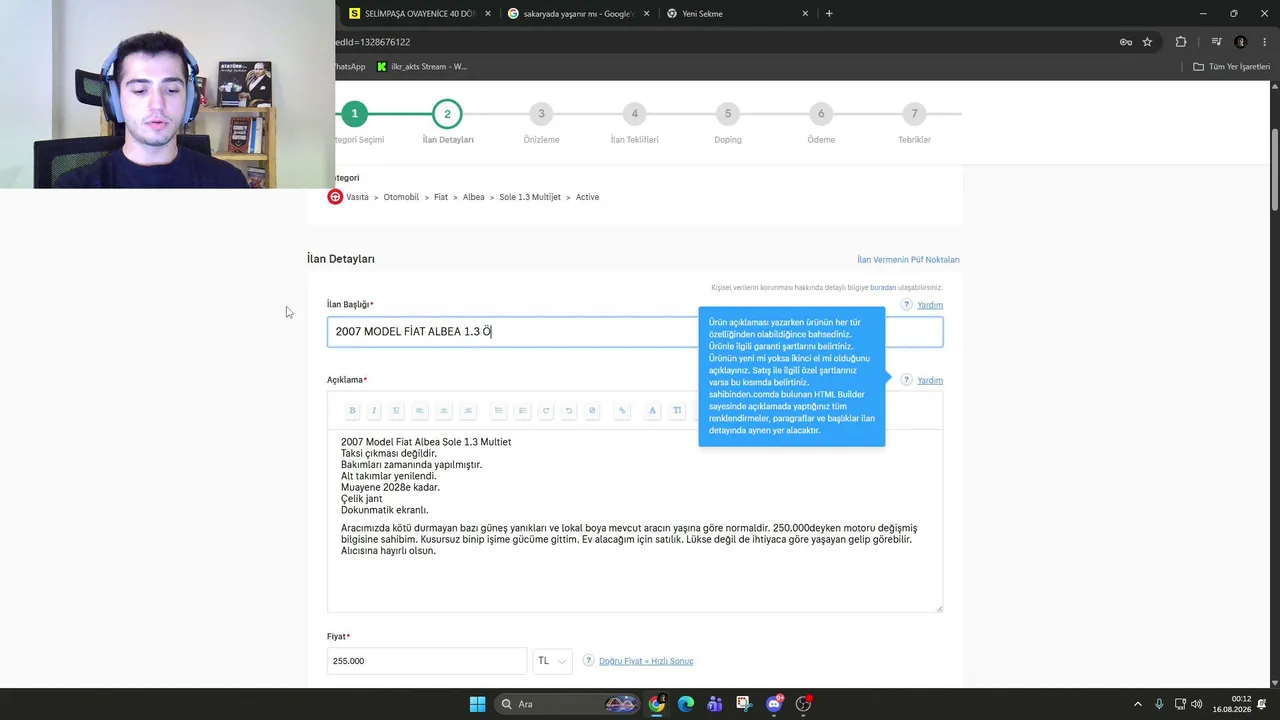Click Yardım link next to Açıklama
The image size is (1280, 720).
(930, 381)
